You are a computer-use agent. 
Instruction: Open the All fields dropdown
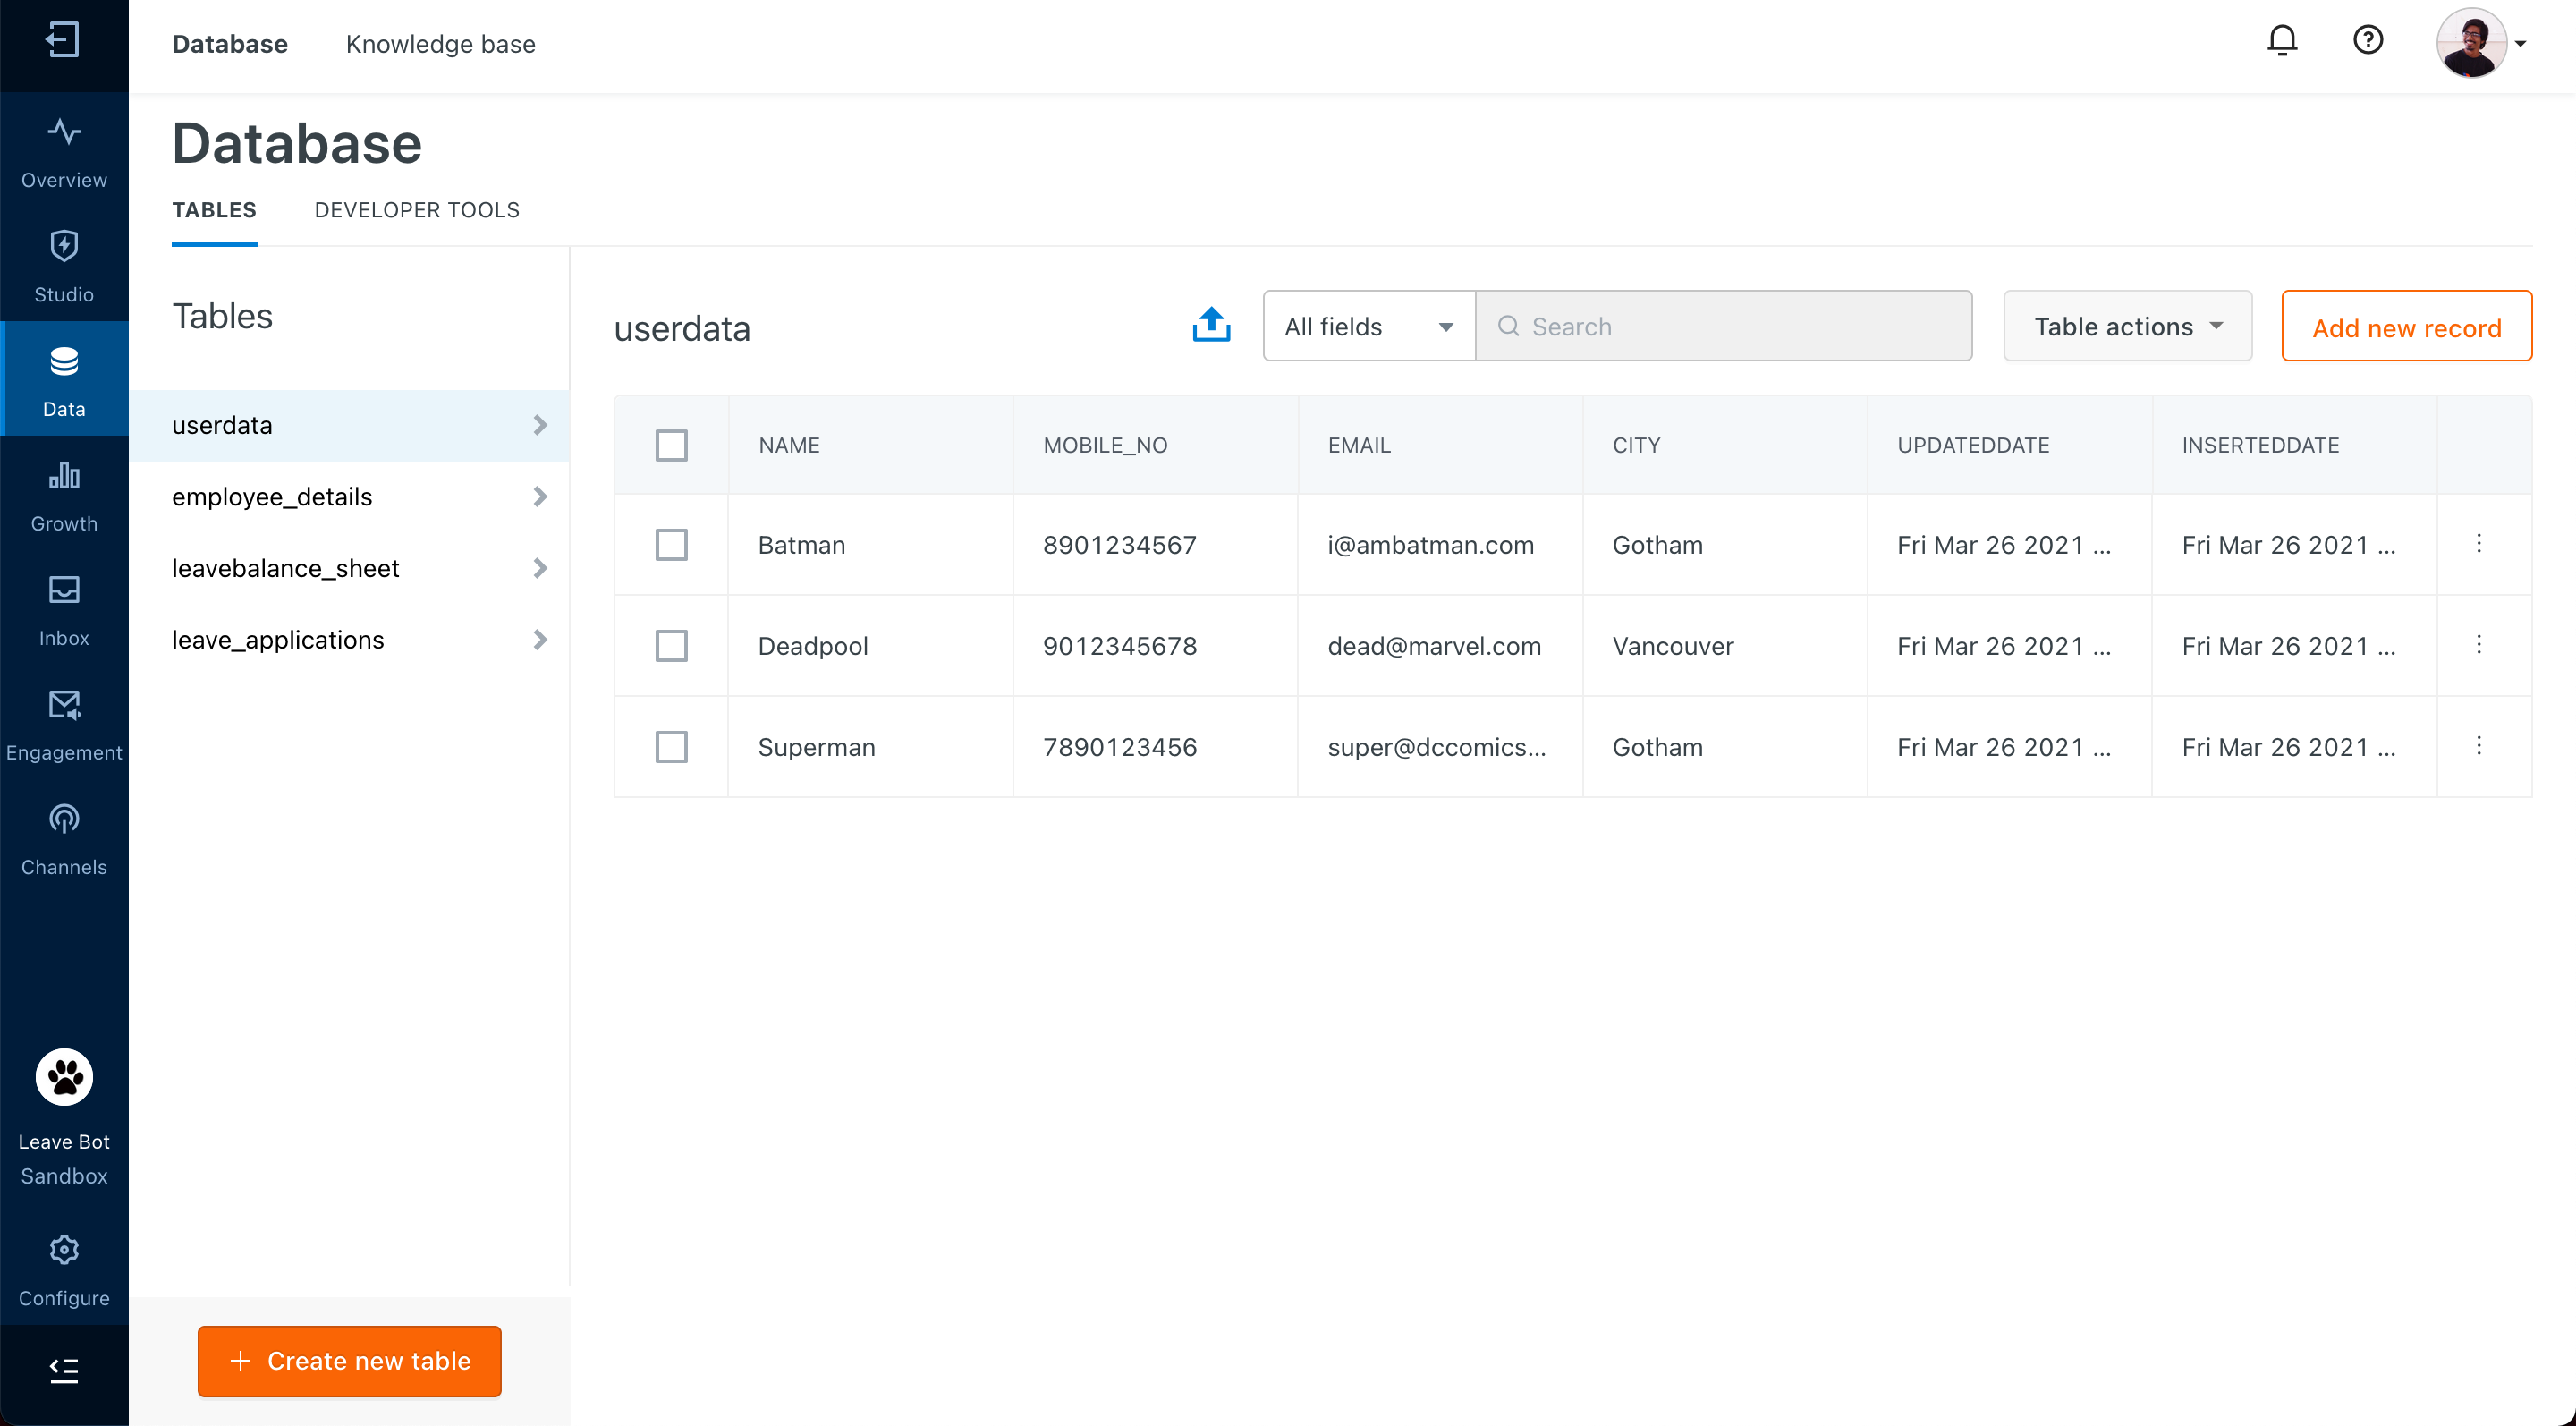click(x=1368, y=326)
